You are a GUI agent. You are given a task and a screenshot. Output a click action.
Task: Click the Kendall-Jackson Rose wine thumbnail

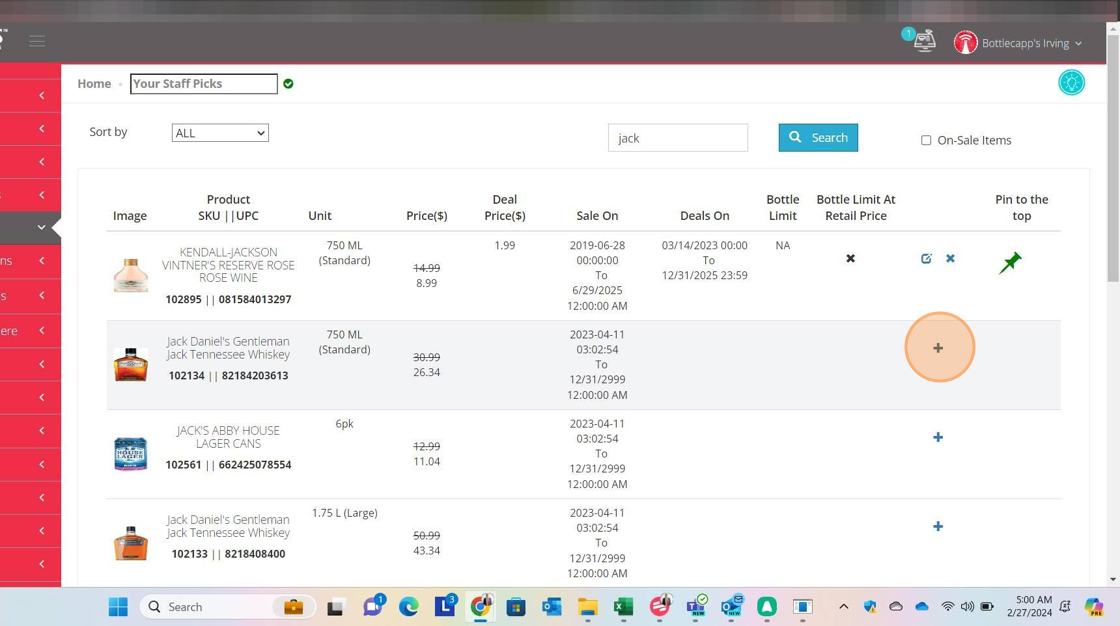pos(131,275)
